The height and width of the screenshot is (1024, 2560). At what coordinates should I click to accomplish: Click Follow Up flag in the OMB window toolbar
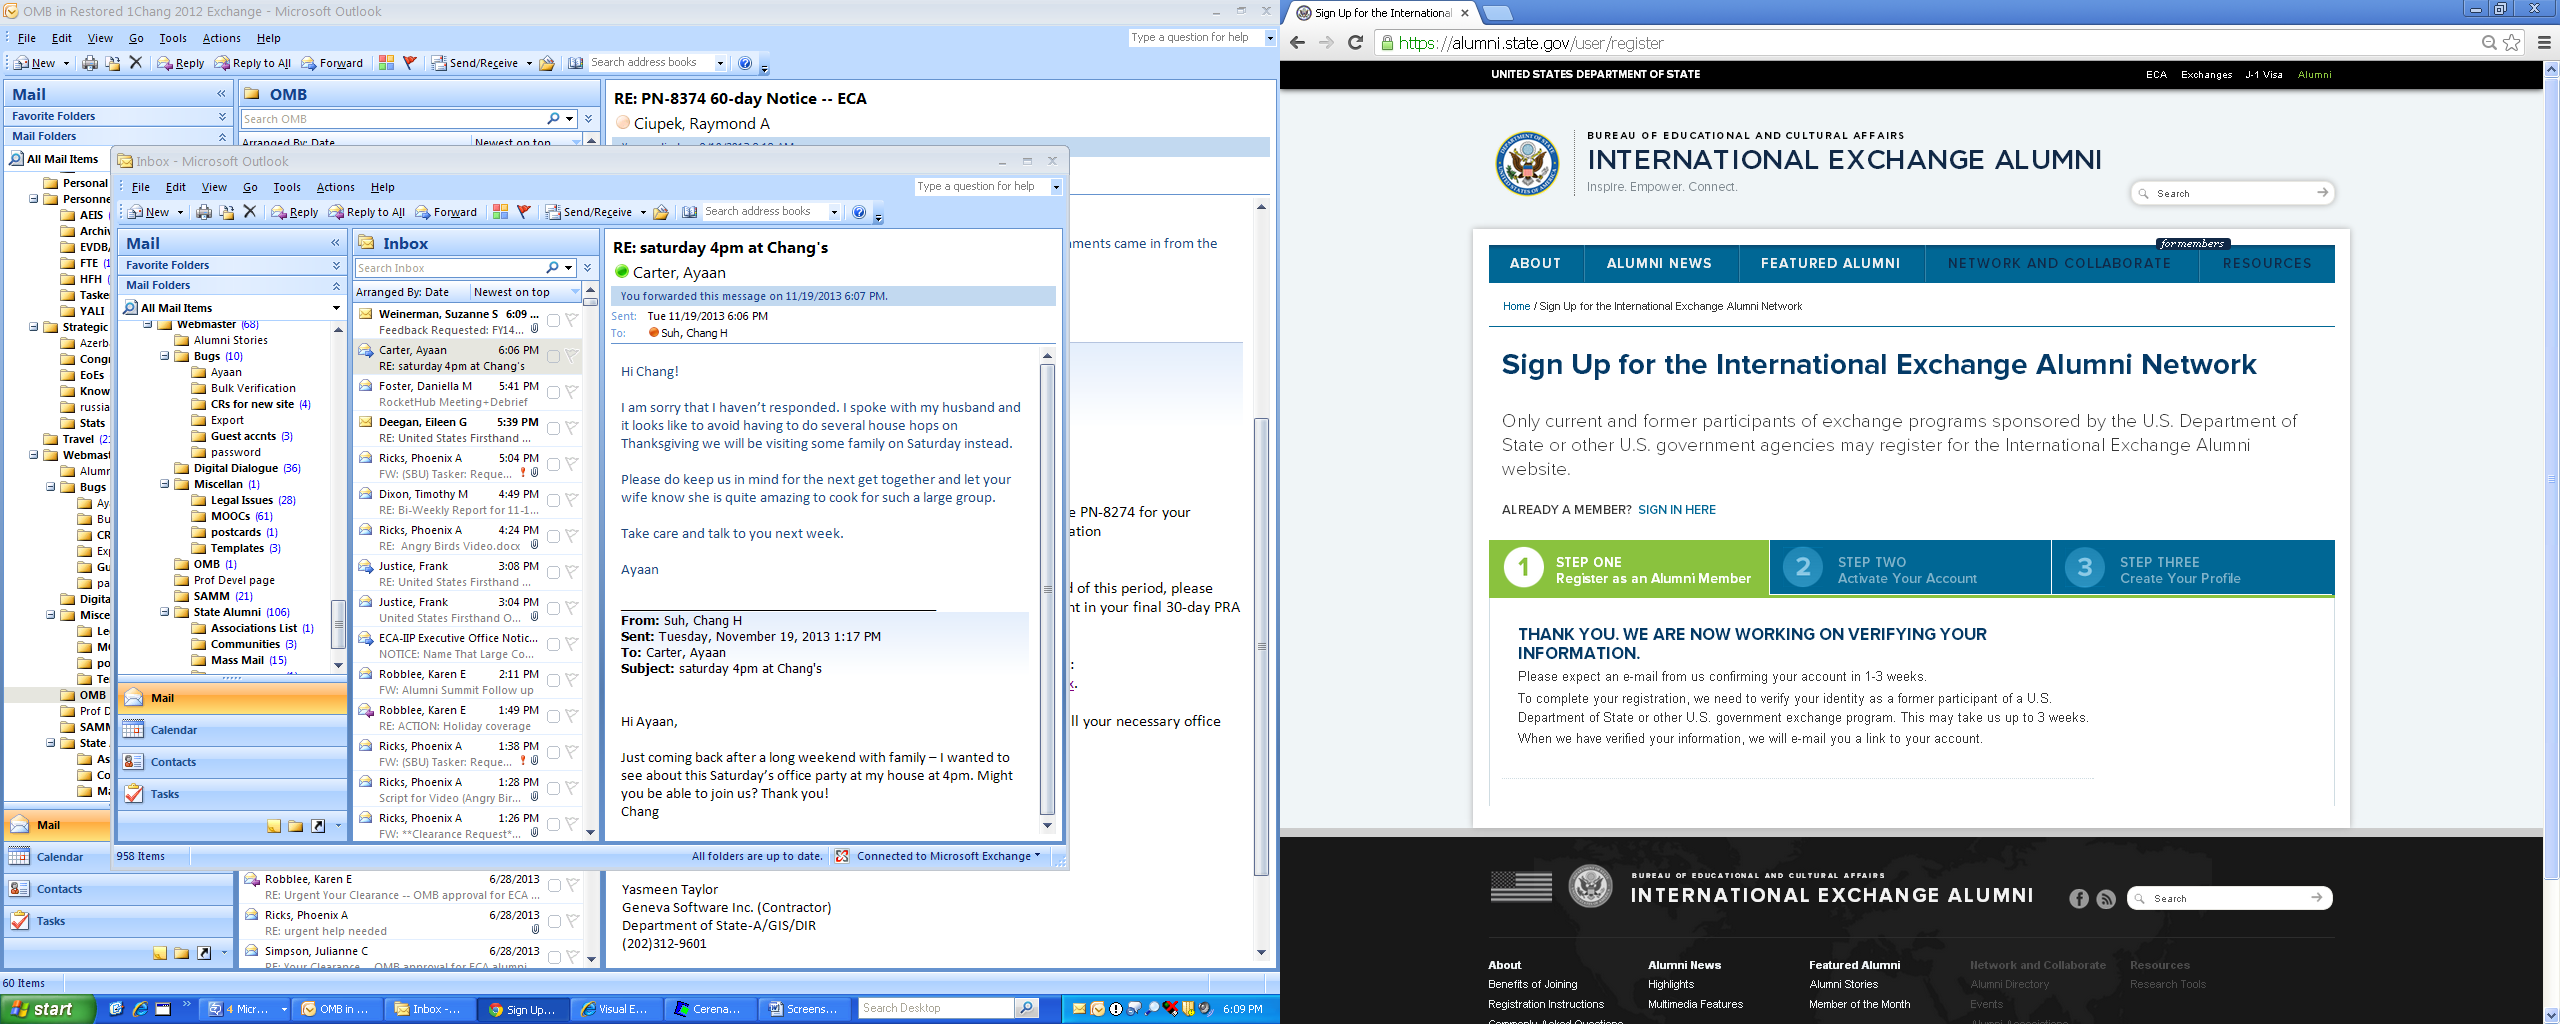409,63
